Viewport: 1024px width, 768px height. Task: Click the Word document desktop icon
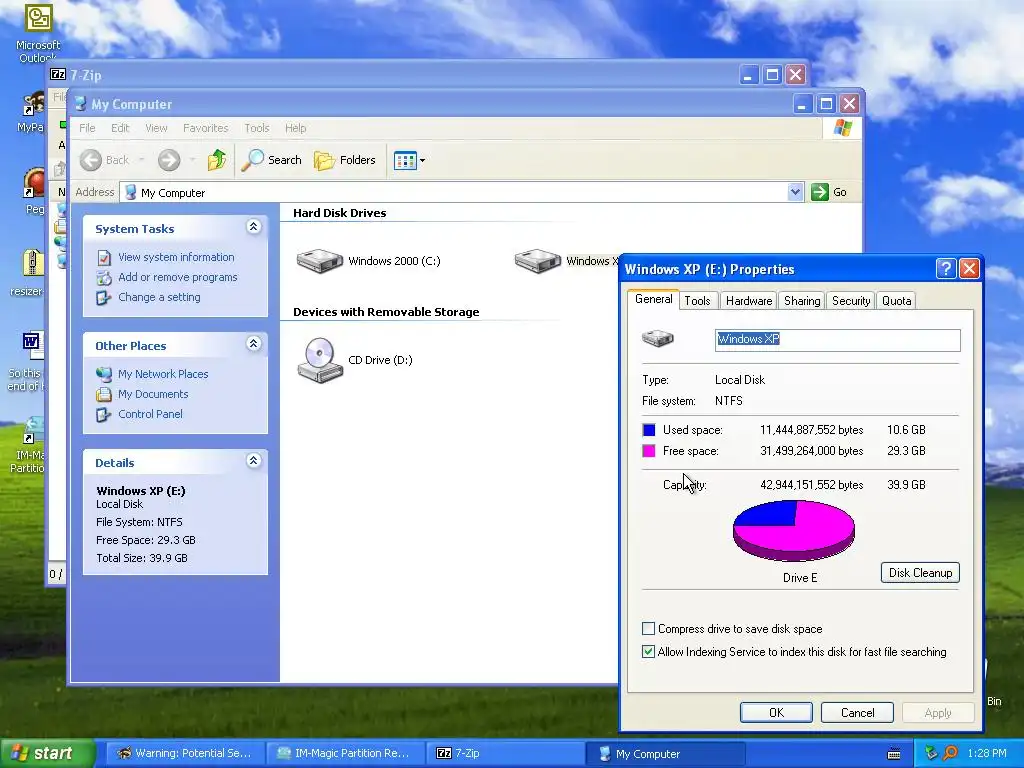tap(33, 345)
